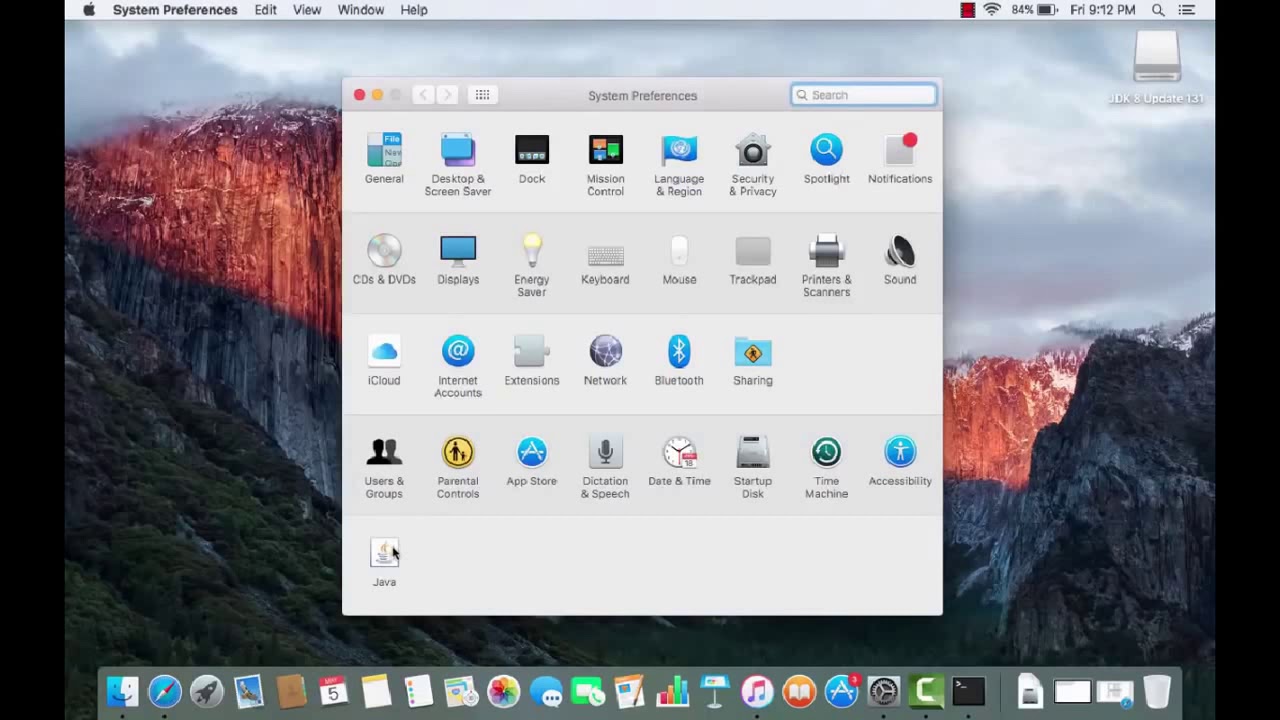Open Users & Groups preferences
The image size is (1280, 720).
[384, 467]
